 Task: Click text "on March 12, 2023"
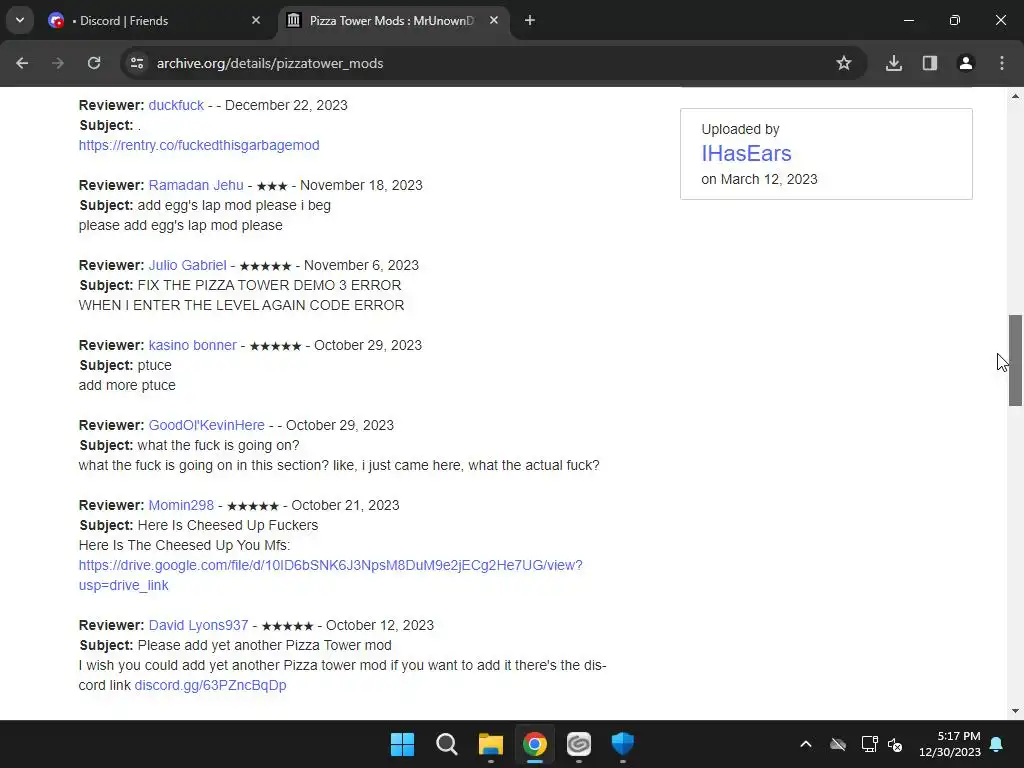coord(759,179)
